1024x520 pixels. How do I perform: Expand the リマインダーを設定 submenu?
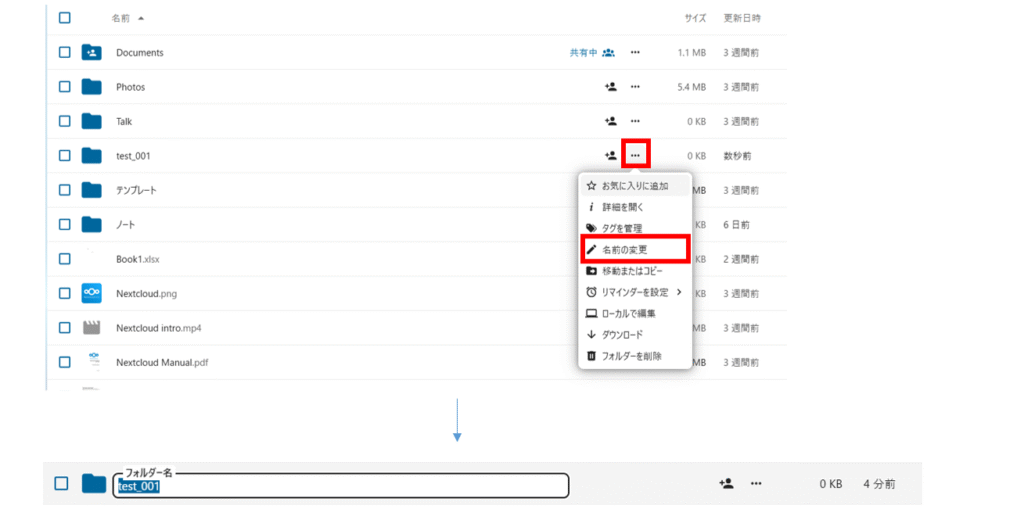635,292
